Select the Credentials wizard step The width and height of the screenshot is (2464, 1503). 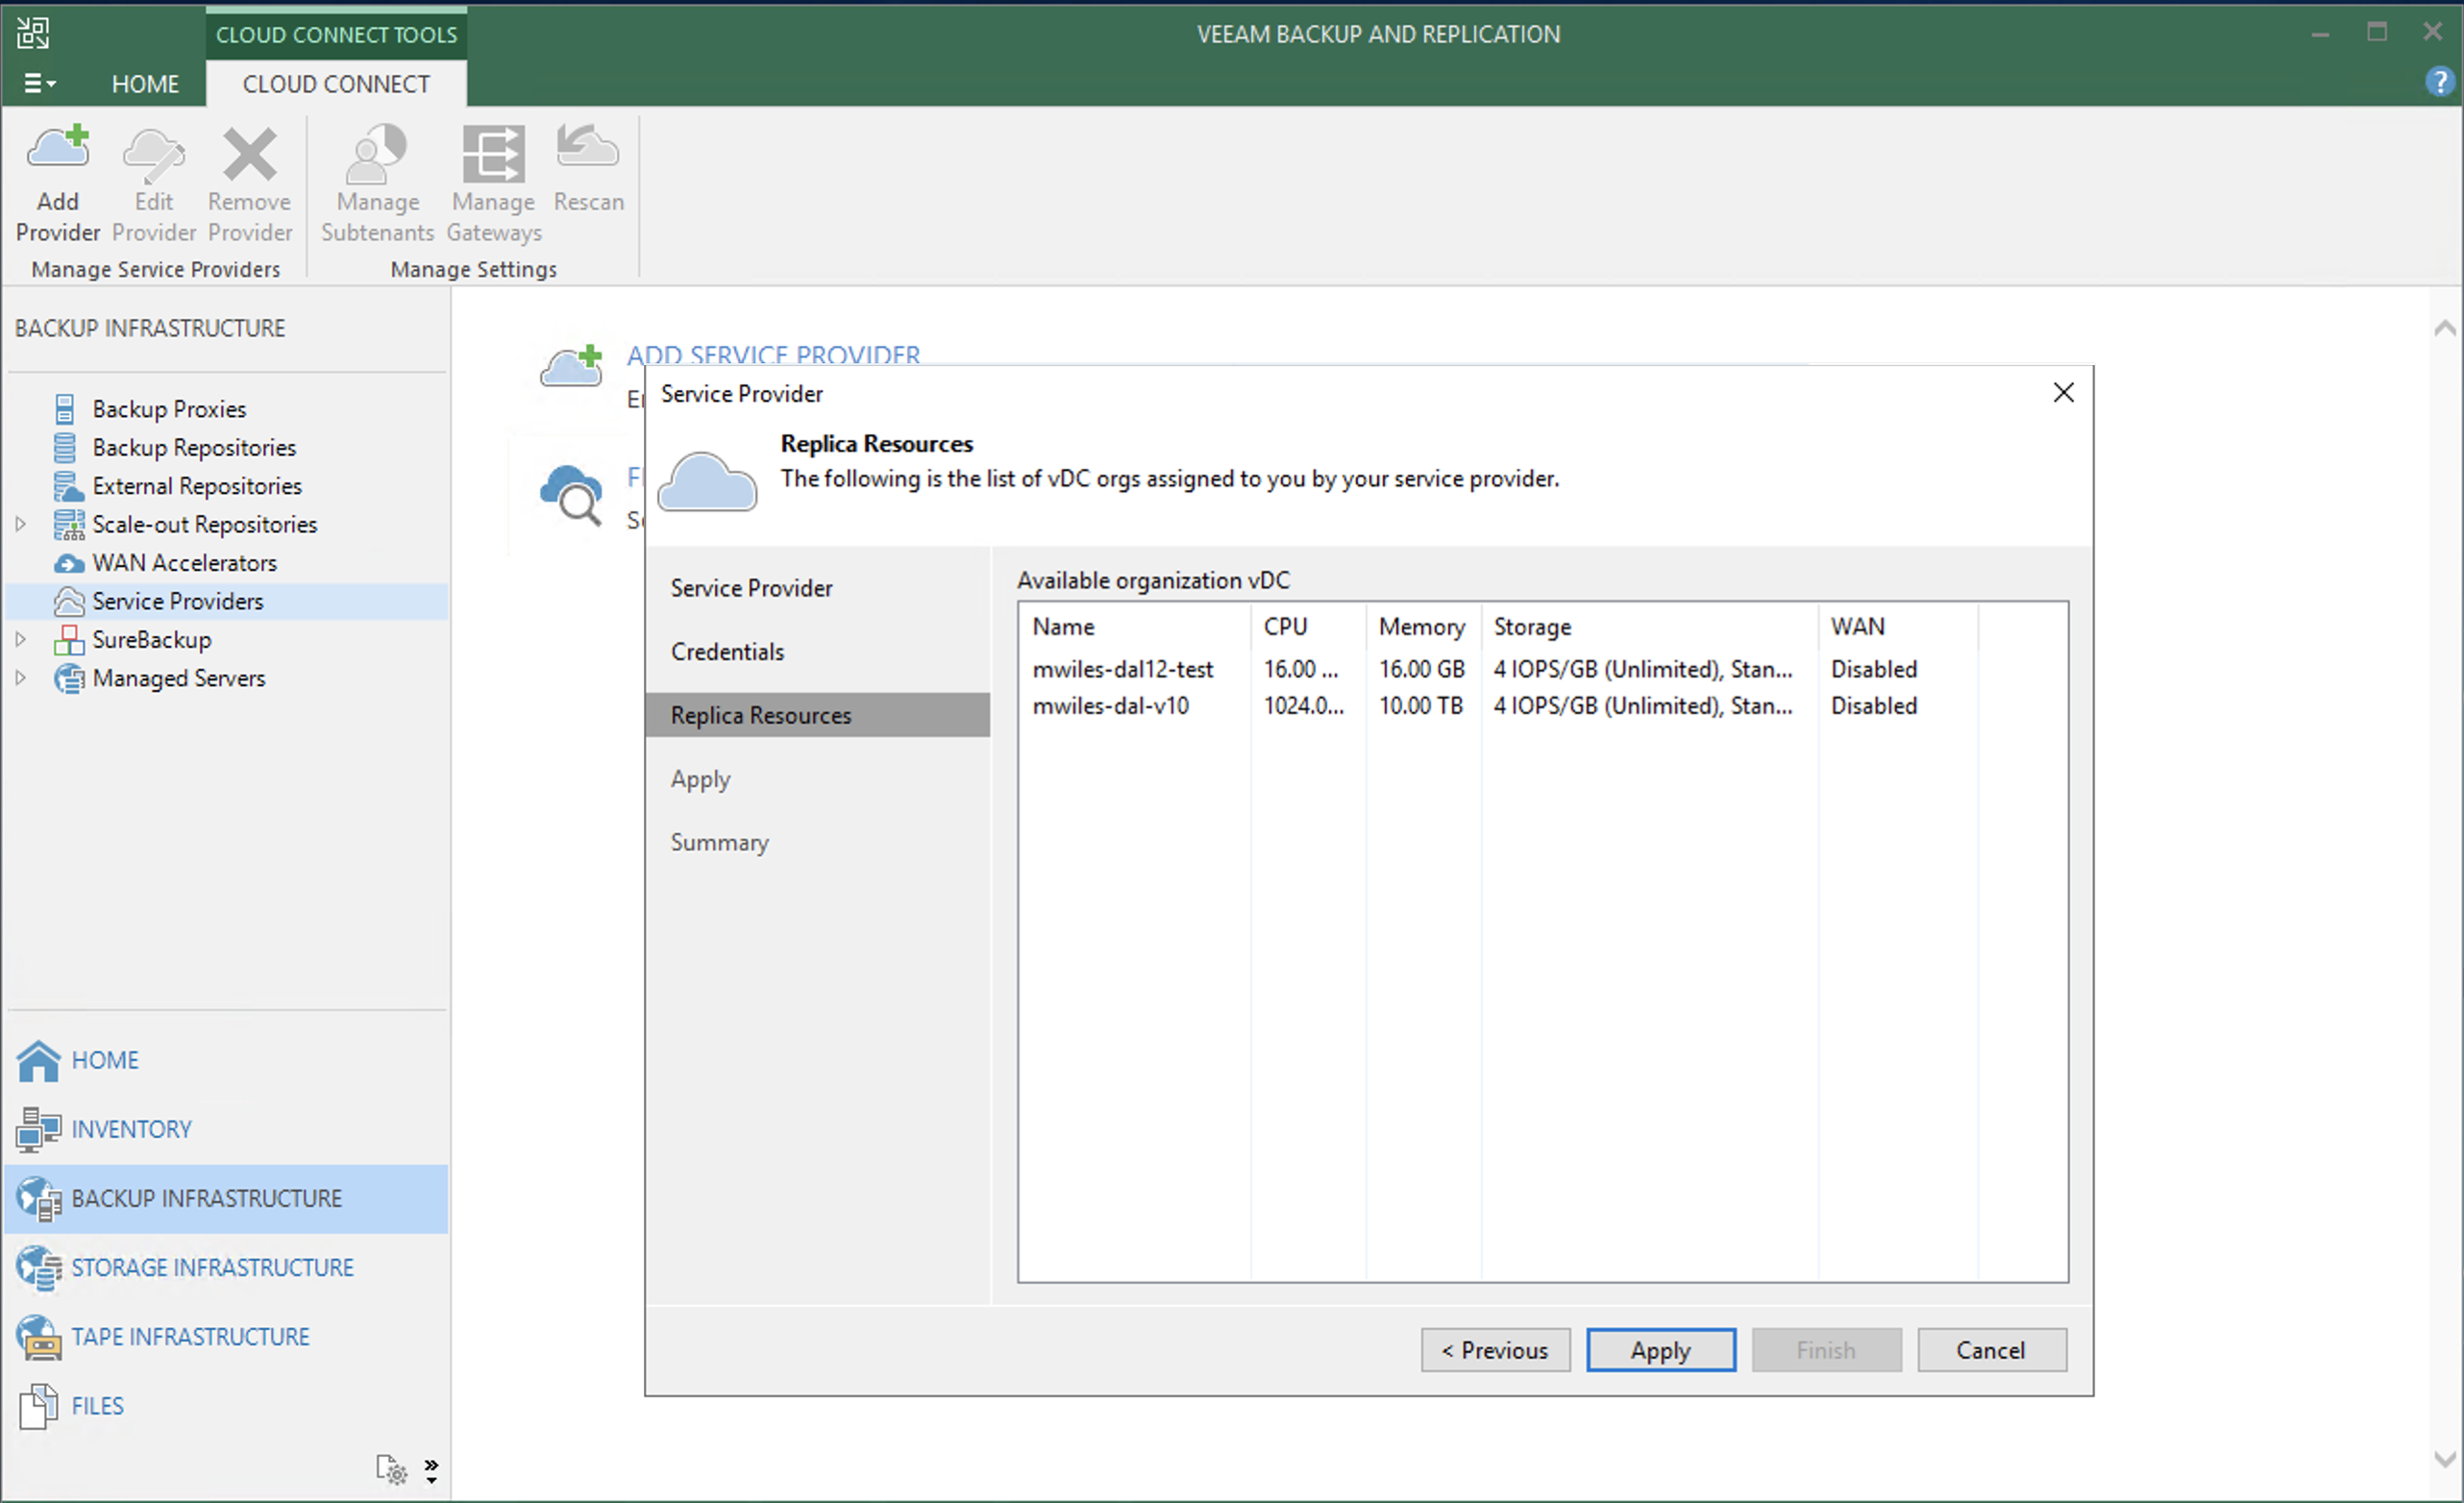727,652
